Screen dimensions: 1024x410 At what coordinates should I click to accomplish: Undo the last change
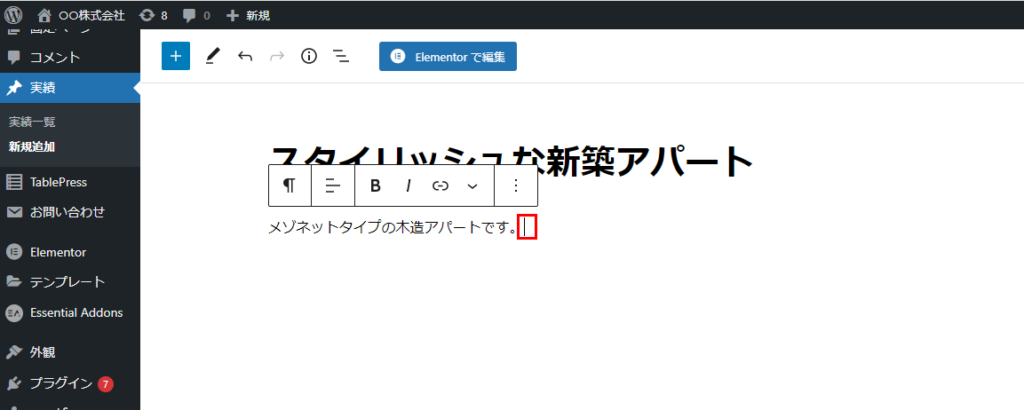click(245, 56)
